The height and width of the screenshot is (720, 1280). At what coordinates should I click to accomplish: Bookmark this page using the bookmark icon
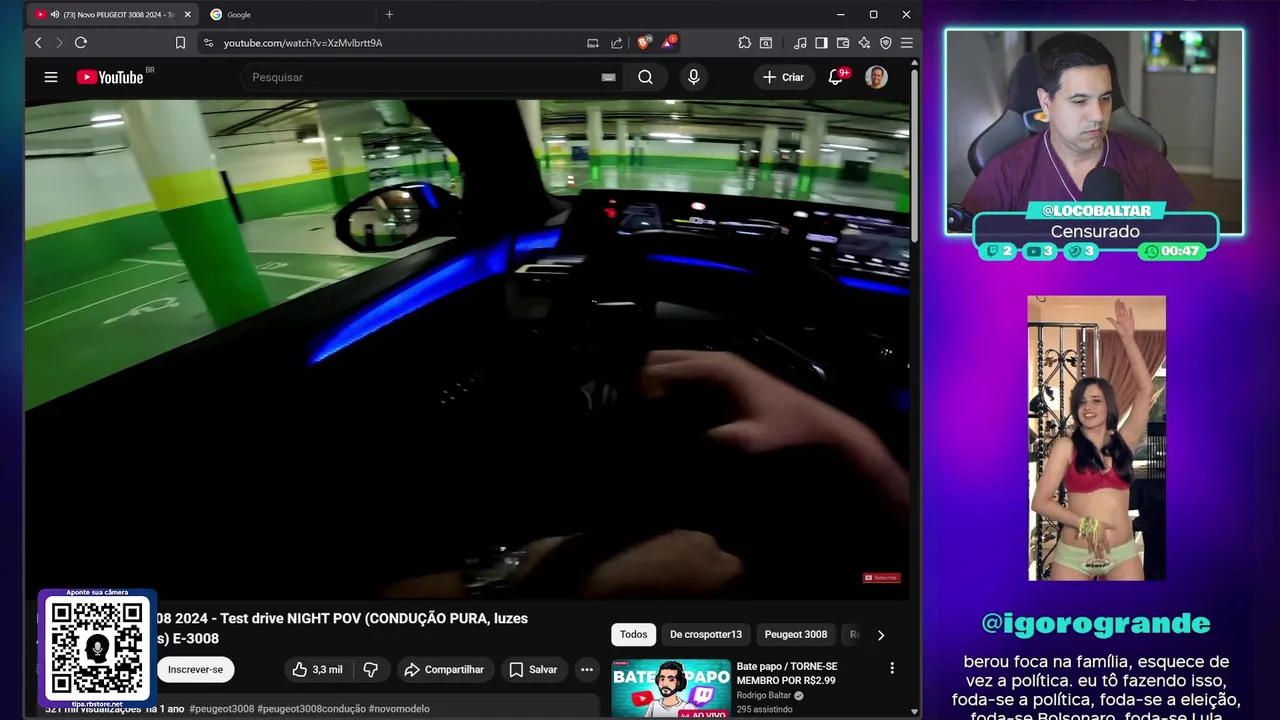coord(180,43)
